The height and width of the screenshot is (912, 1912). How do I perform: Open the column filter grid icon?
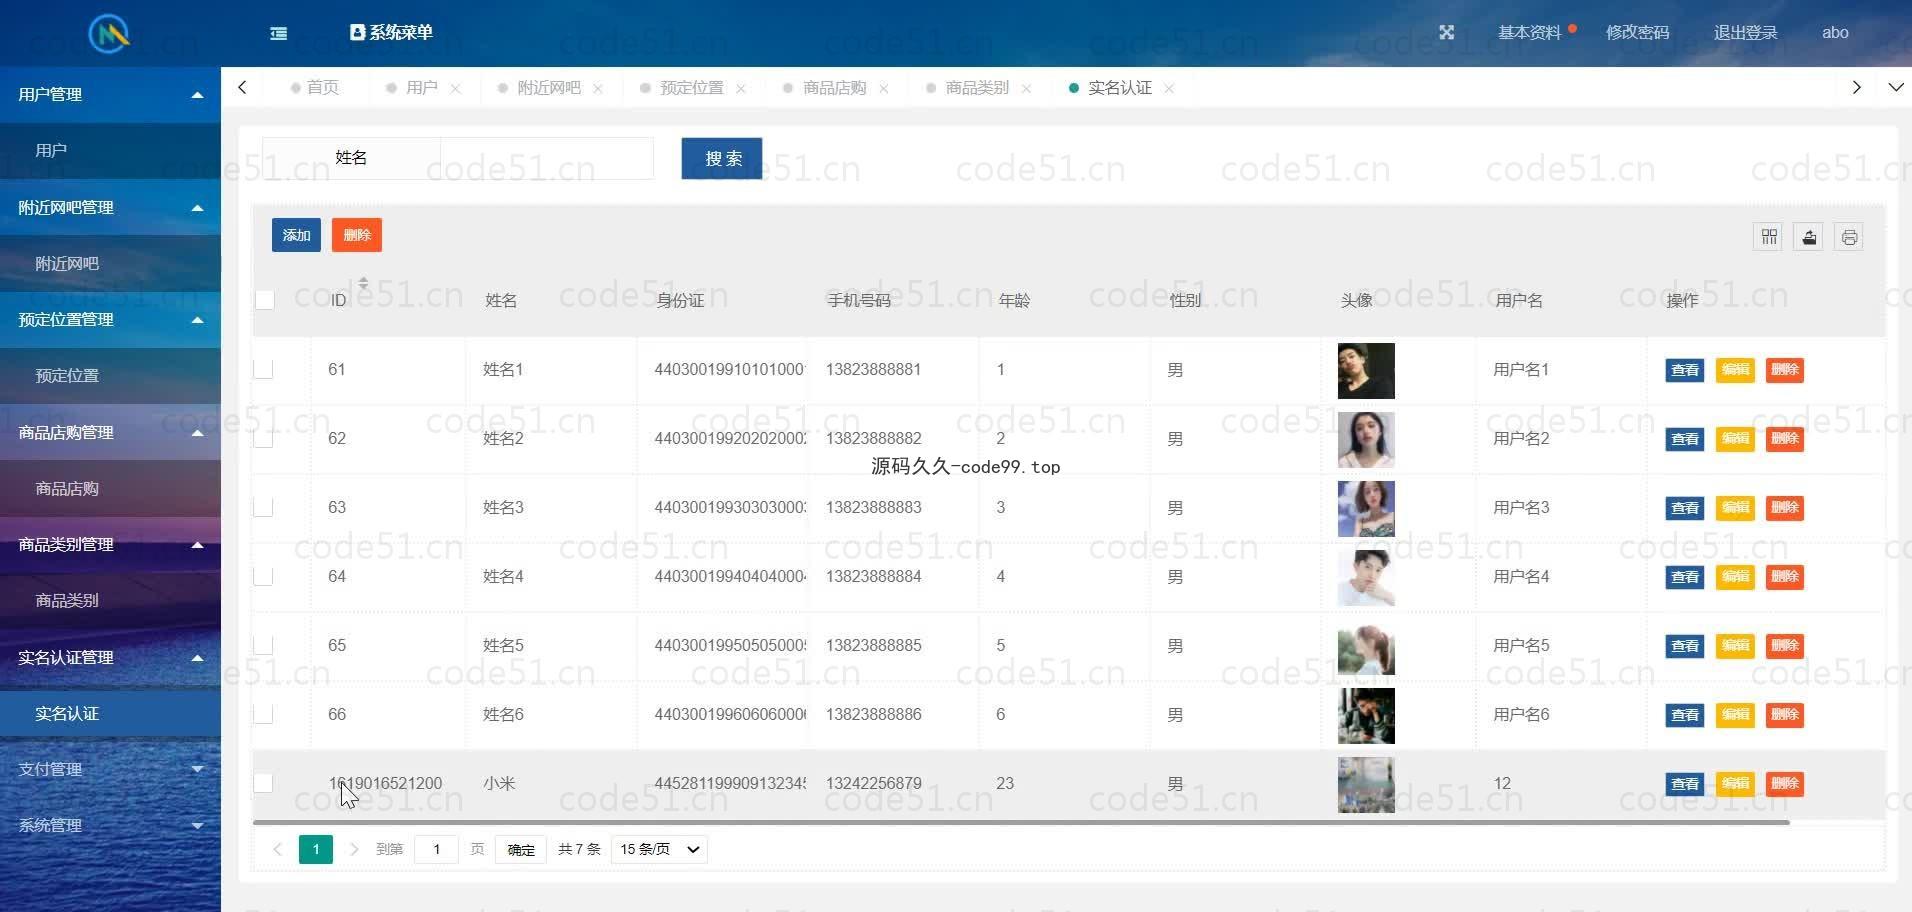[x=1768, y=237]
